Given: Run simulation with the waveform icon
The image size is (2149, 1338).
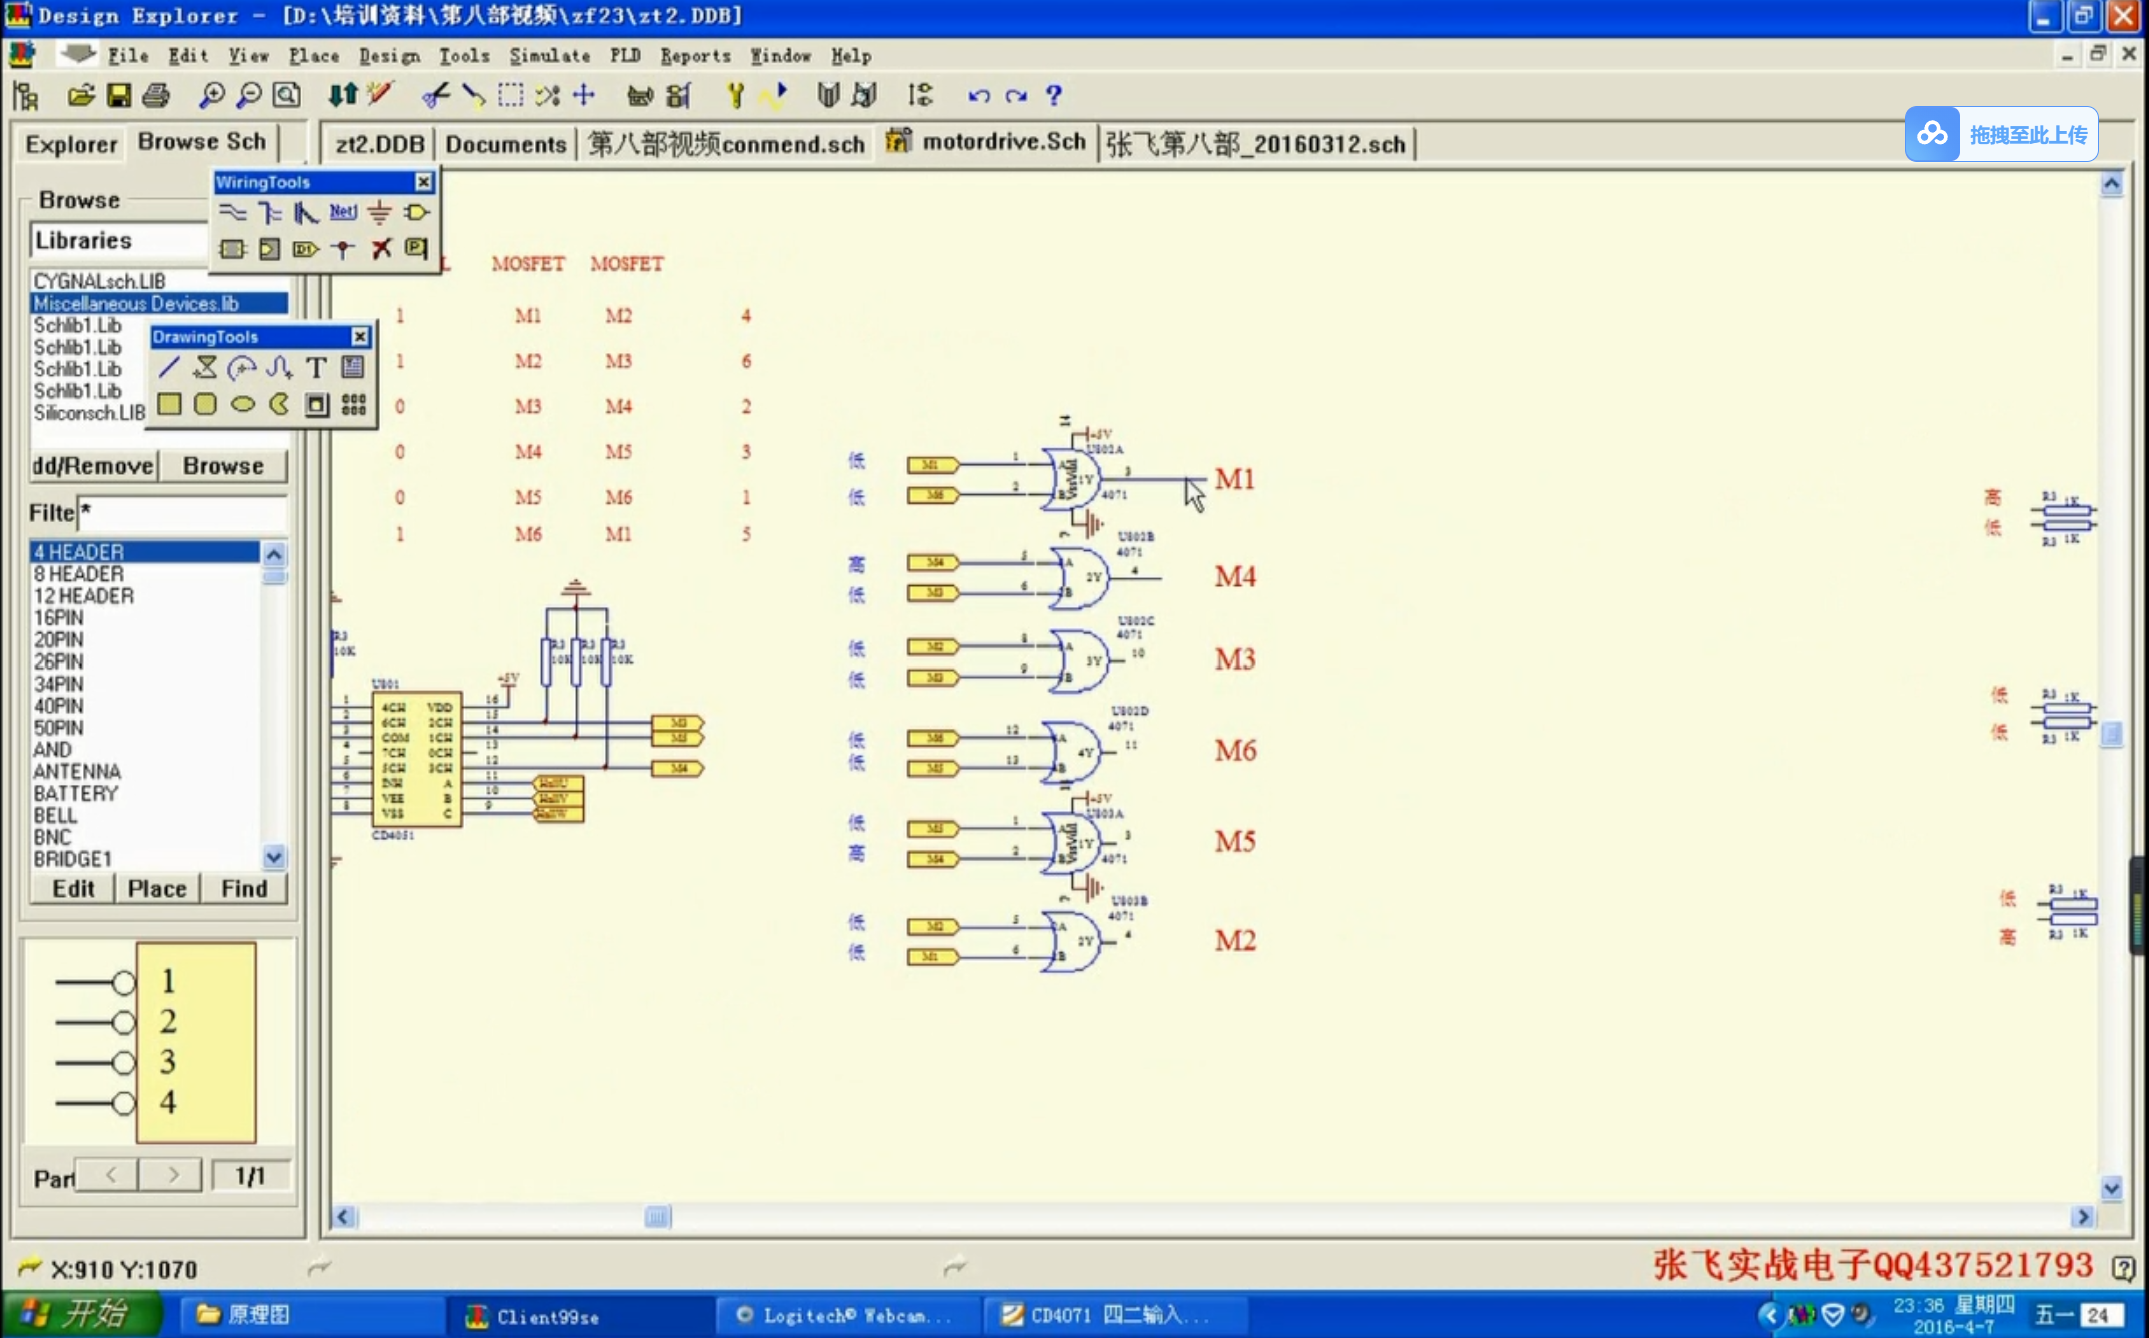Looking at the screenshot, I should (773, 96).
